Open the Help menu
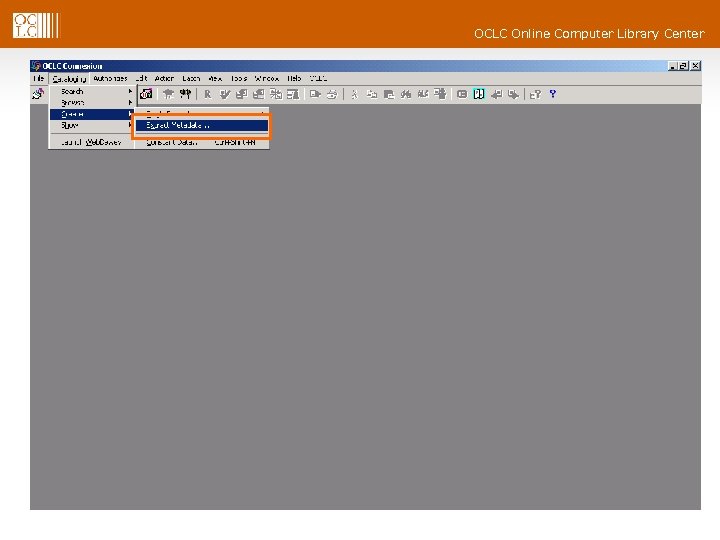The width and height of the screenshot is (720, 540). pos(294,79)
